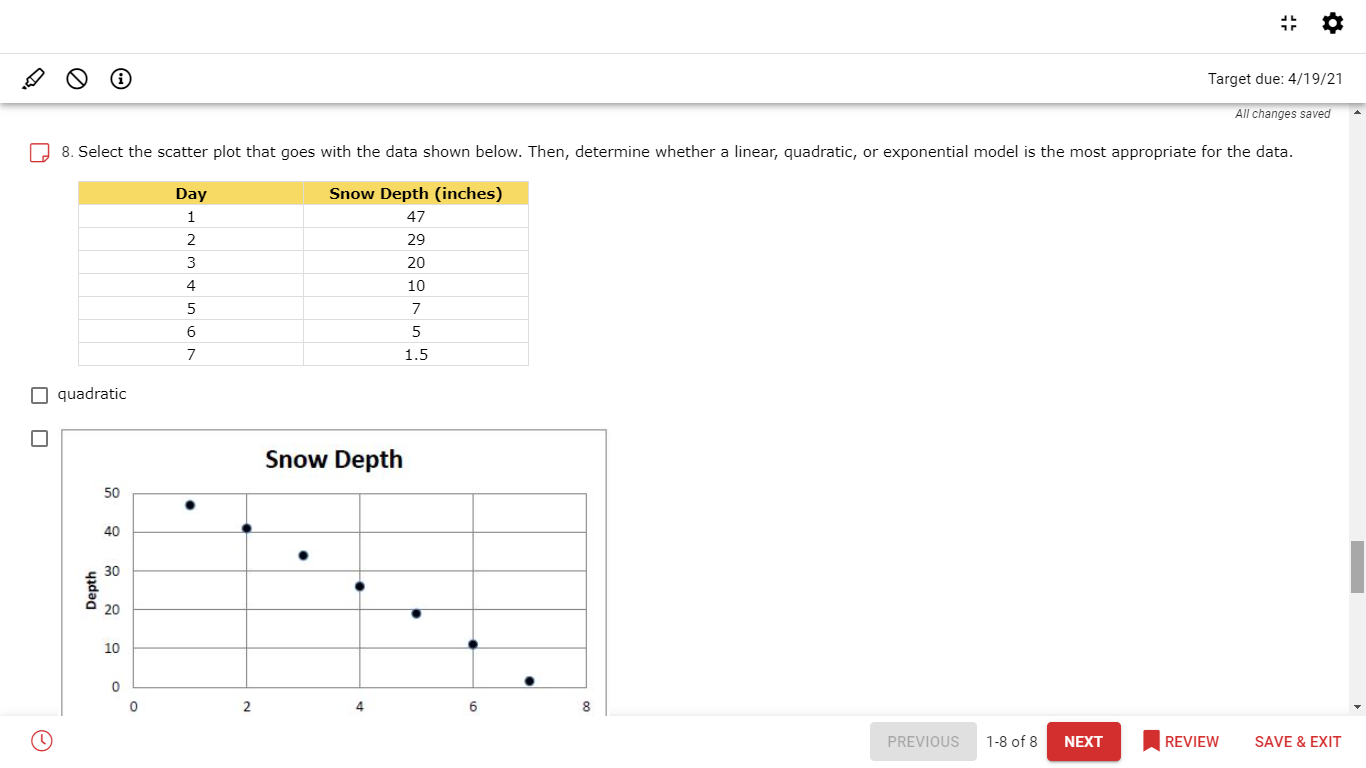Click the eliminate answer choice tool
The image size is (1366, 768).
click(77, 78)
